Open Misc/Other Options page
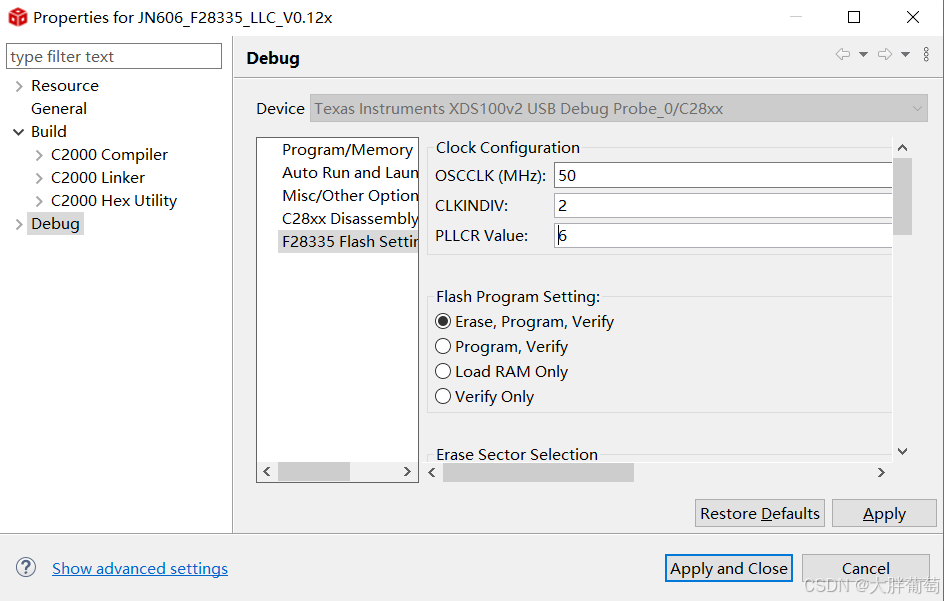Screen dimensions: 944x601 coord(350,196)
